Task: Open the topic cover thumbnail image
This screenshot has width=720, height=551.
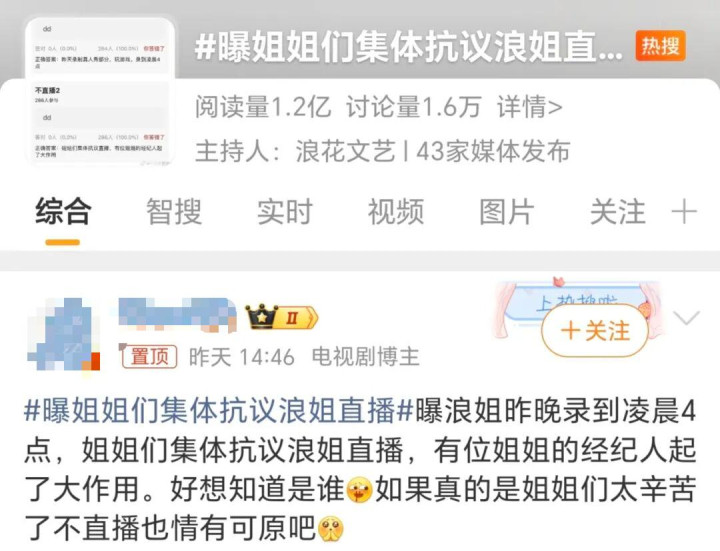Action: [100, 91]
